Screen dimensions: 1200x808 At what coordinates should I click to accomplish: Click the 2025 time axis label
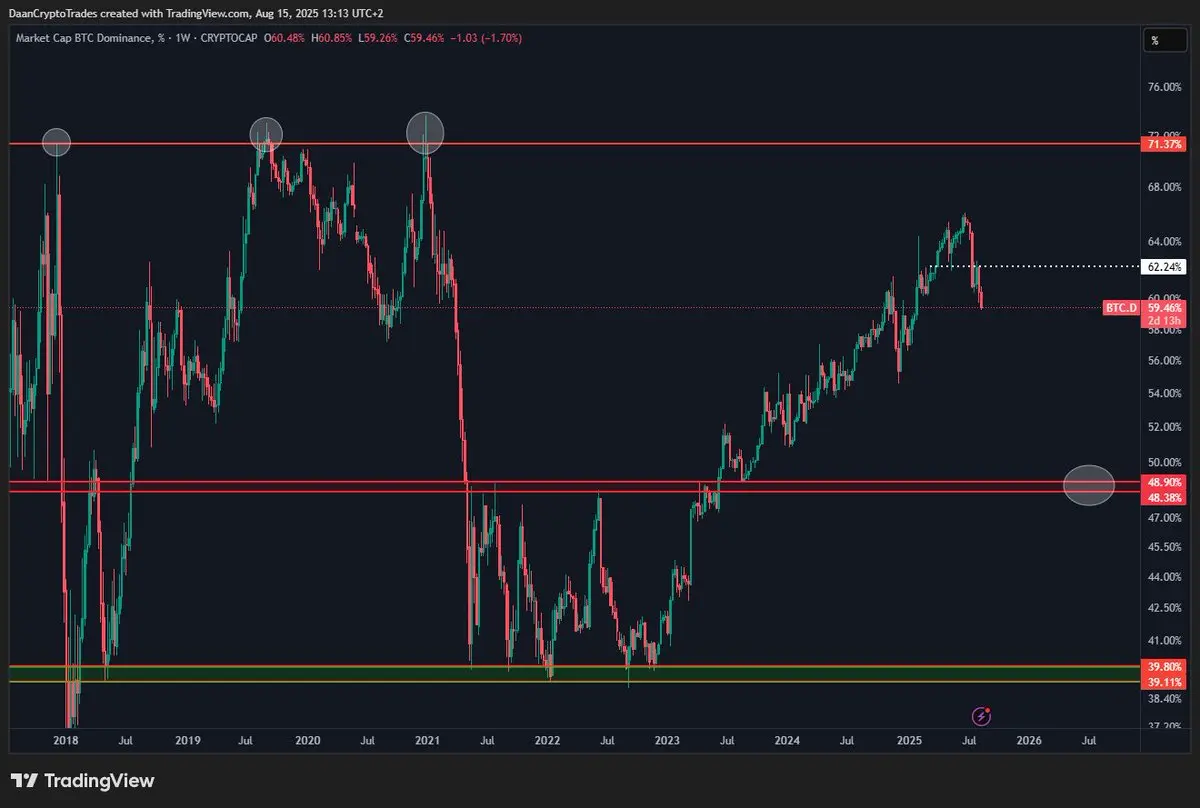point(909,741)
